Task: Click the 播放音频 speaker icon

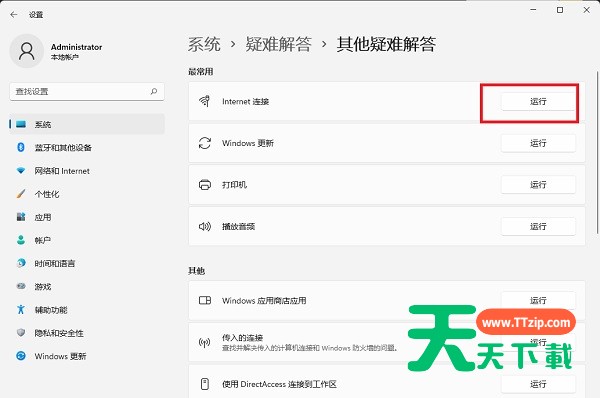Action: pyautogui.click(x=205, y=227)
